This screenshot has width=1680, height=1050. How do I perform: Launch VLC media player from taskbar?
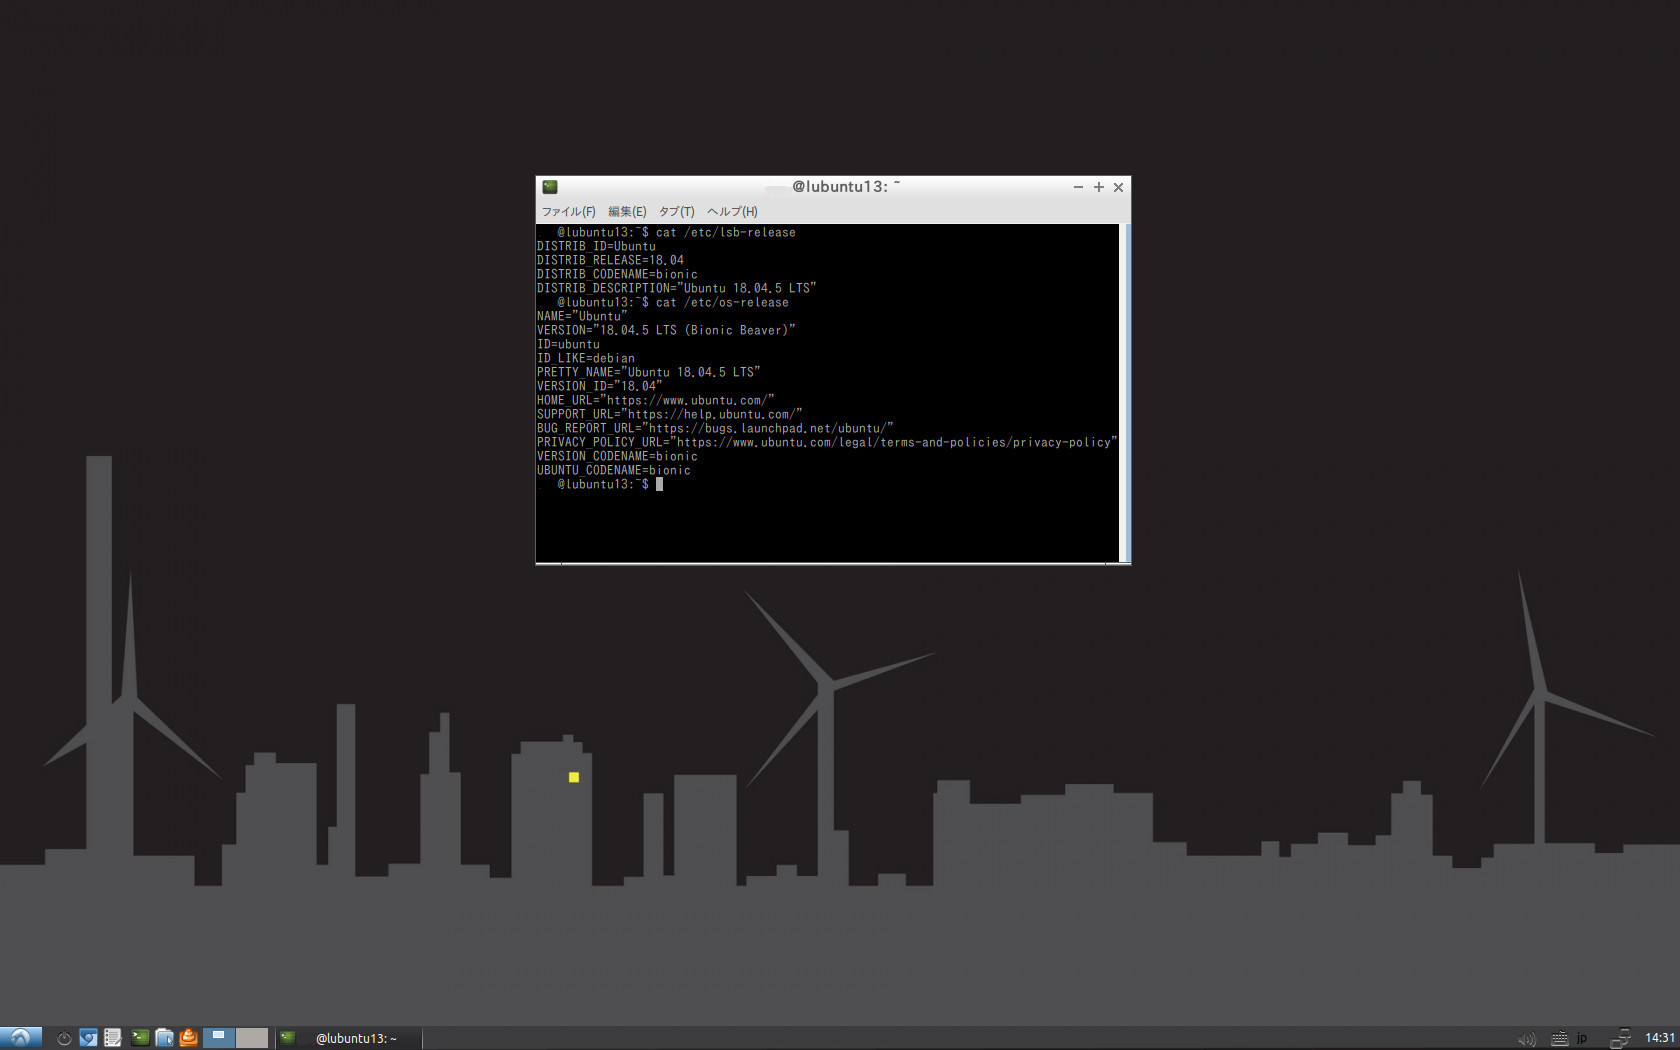[188, 1038]
